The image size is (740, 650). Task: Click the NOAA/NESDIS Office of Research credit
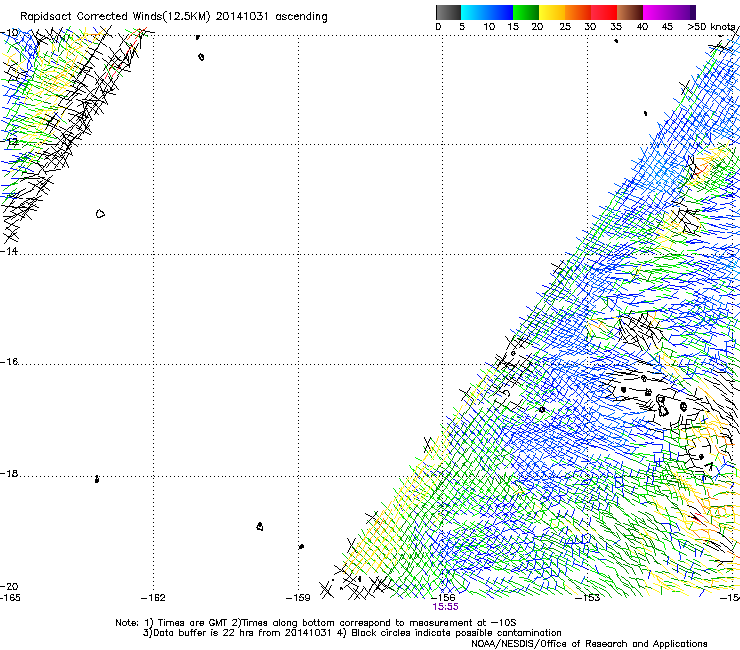point(589,644)
